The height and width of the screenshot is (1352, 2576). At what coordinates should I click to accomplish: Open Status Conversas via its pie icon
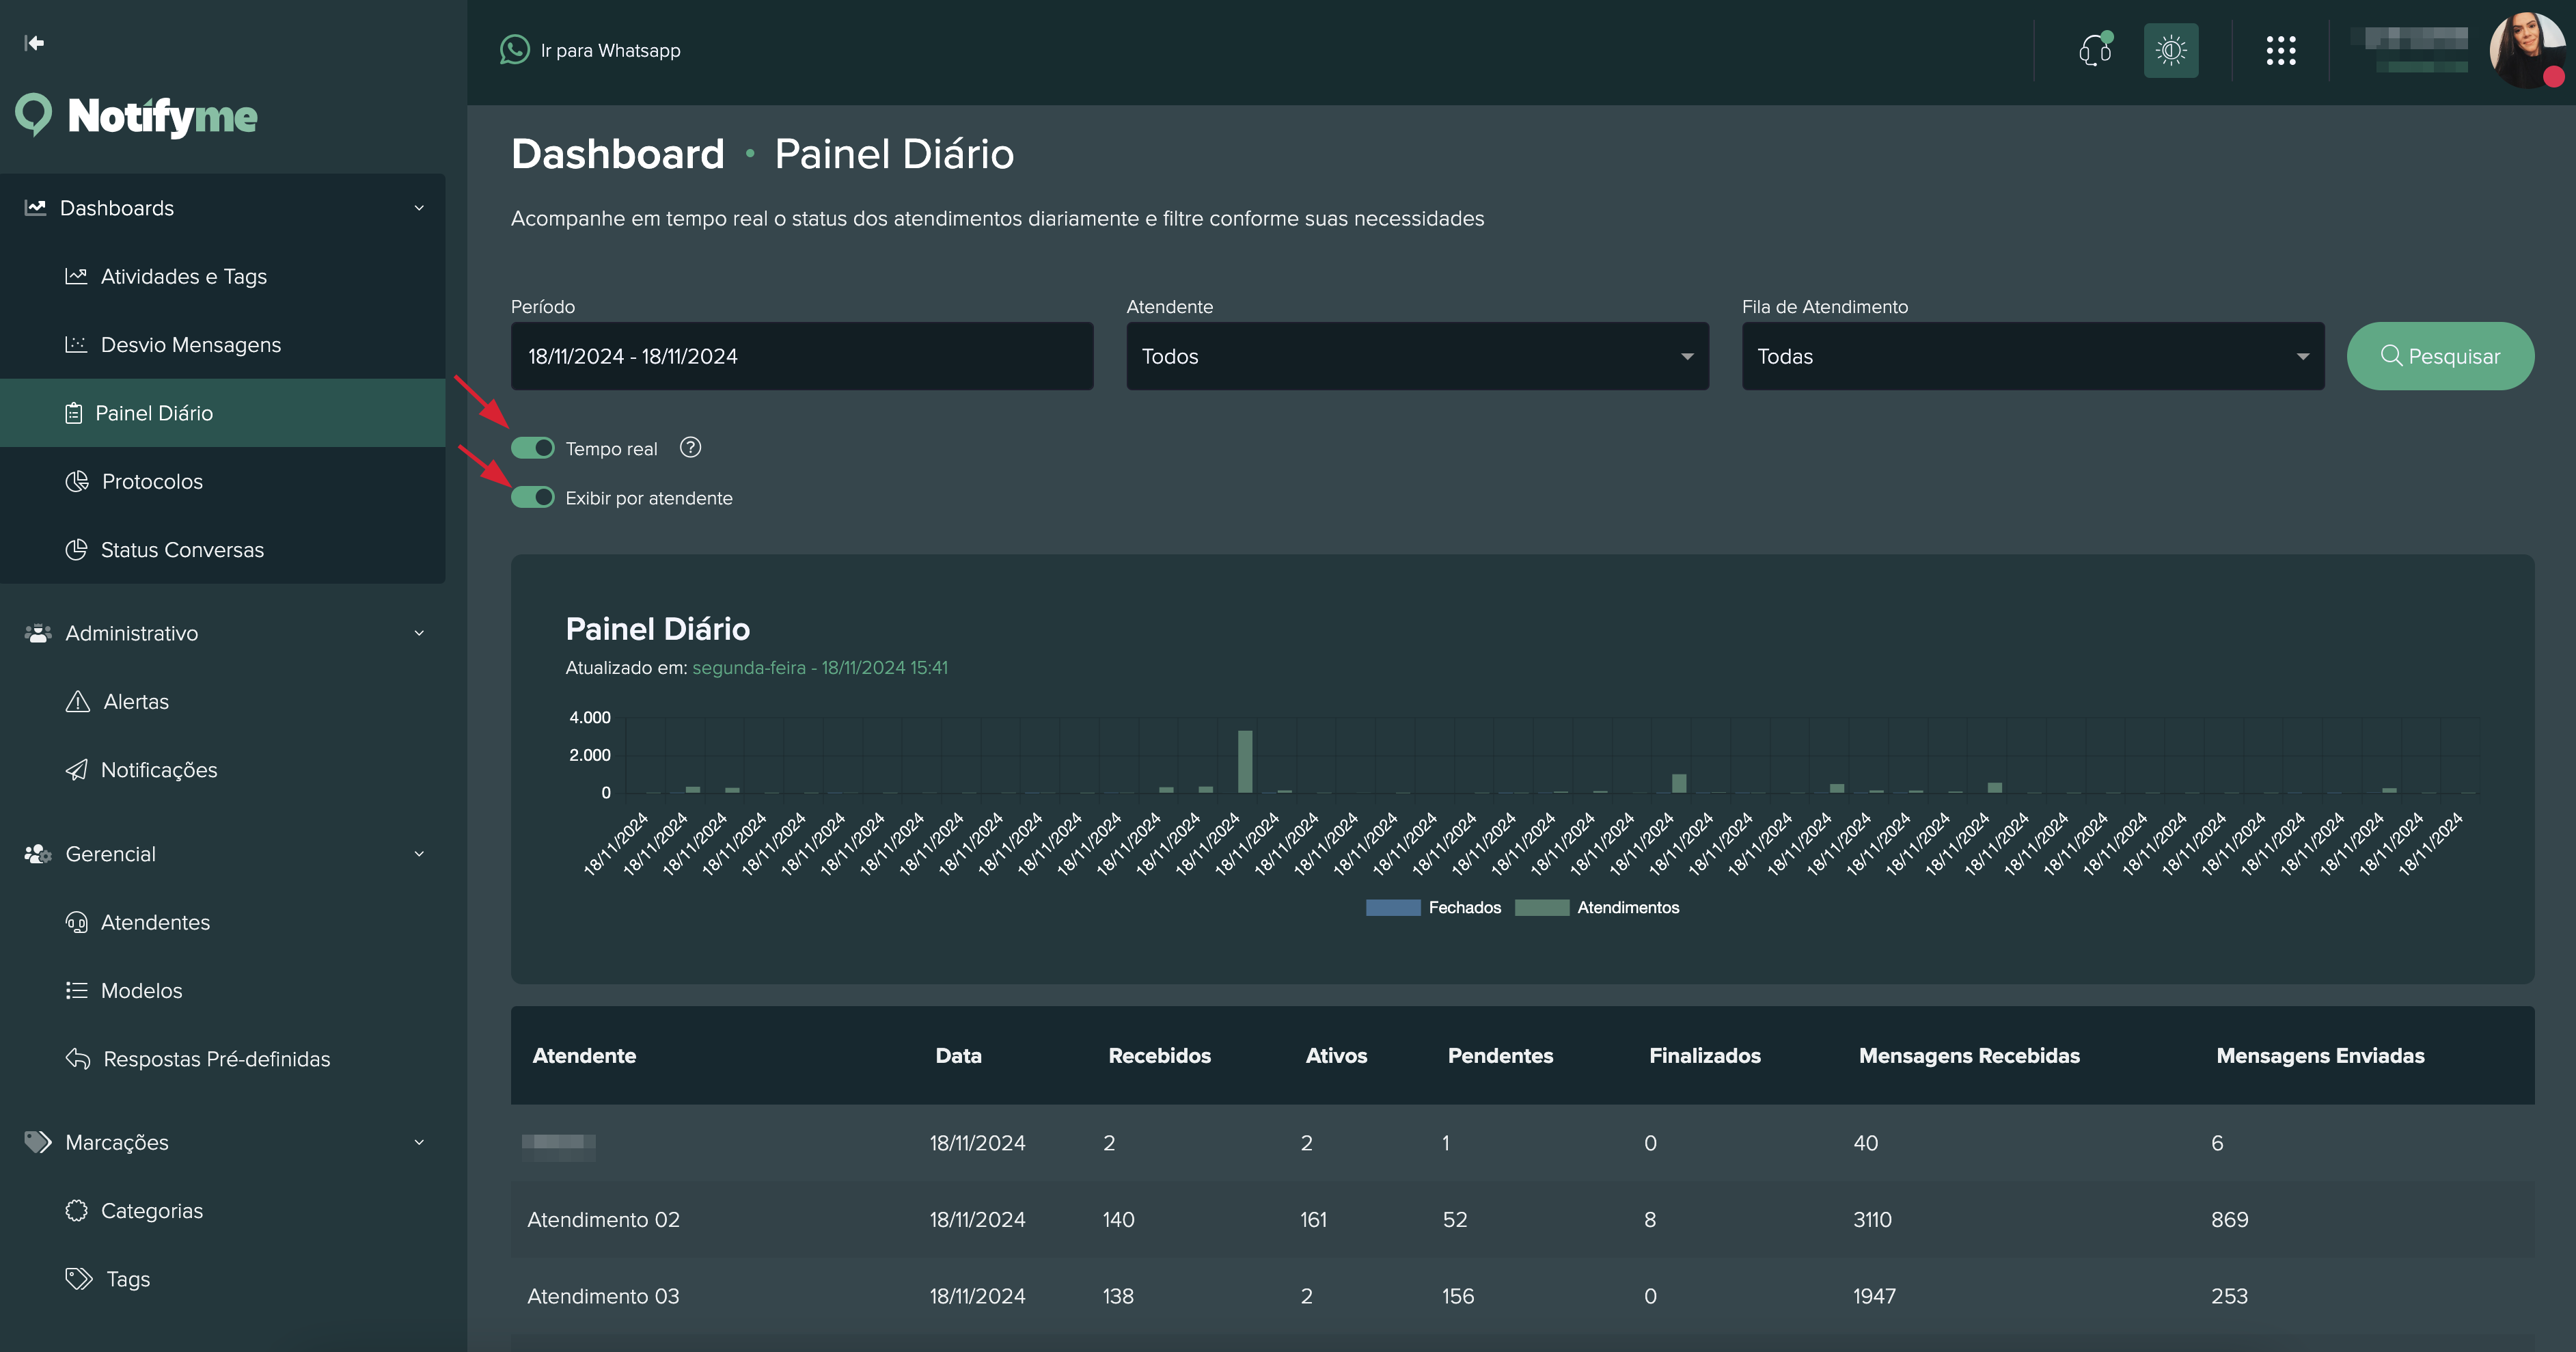pos(77,549)
